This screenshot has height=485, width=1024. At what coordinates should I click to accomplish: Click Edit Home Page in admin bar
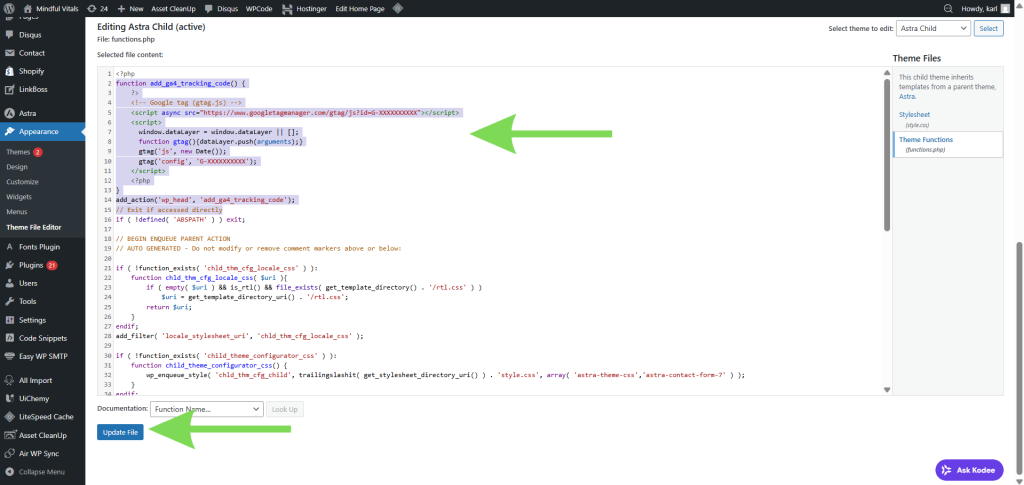tap(360, 8)
